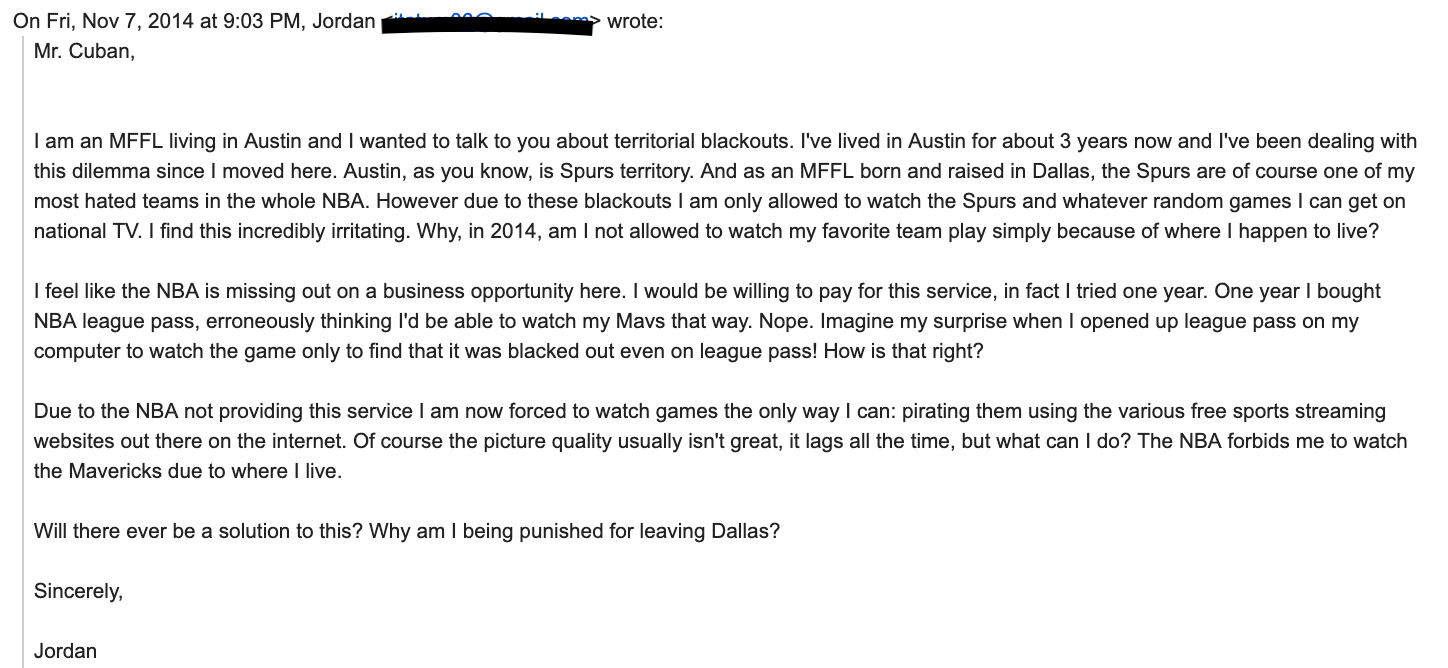Click the 'Sincerely,' closing line
The height and width of the screenshot is (668, 1448).
[78, 592]
